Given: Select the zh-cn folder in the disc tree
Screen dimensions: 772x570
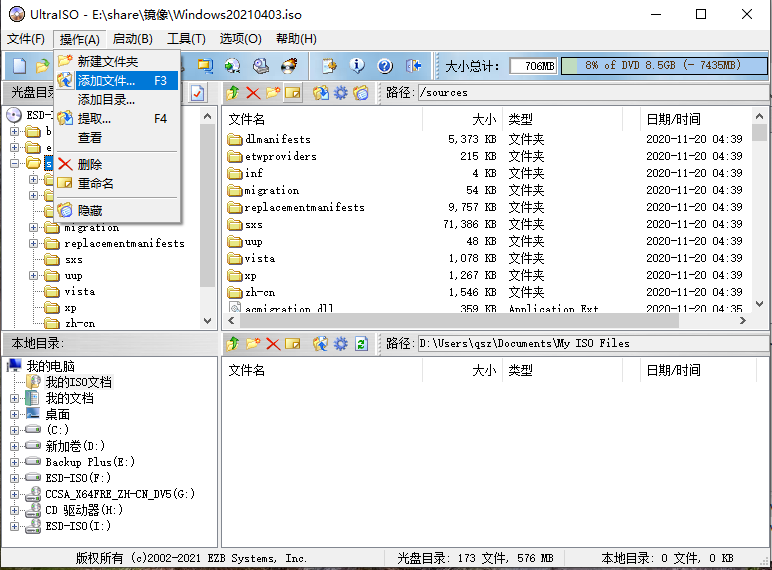Looking at the screenshot, I should coord(80,323).
